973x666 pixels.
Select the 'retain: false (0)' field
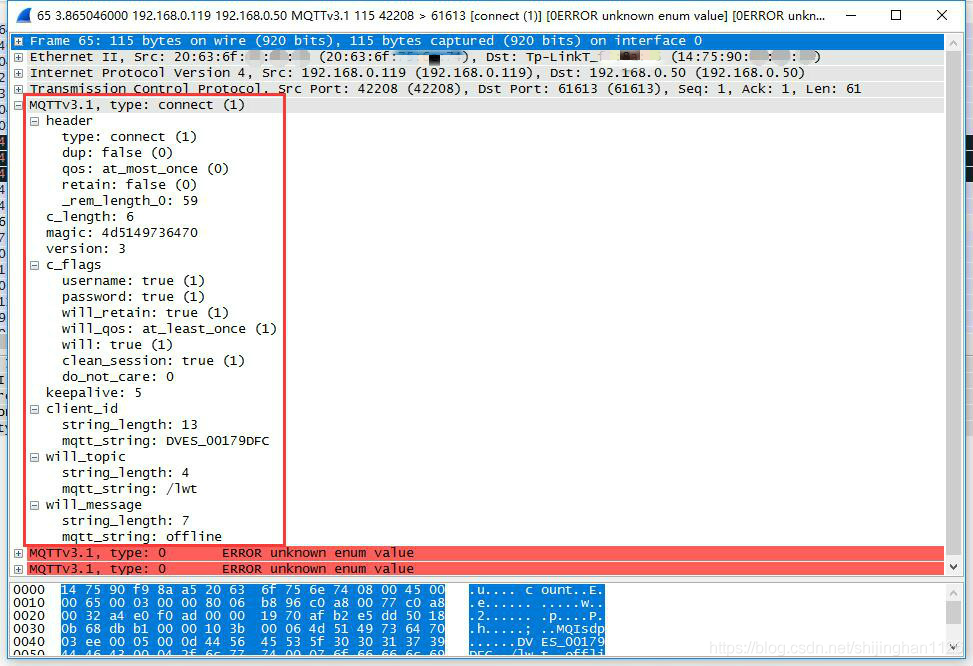(x=129, y=185)
